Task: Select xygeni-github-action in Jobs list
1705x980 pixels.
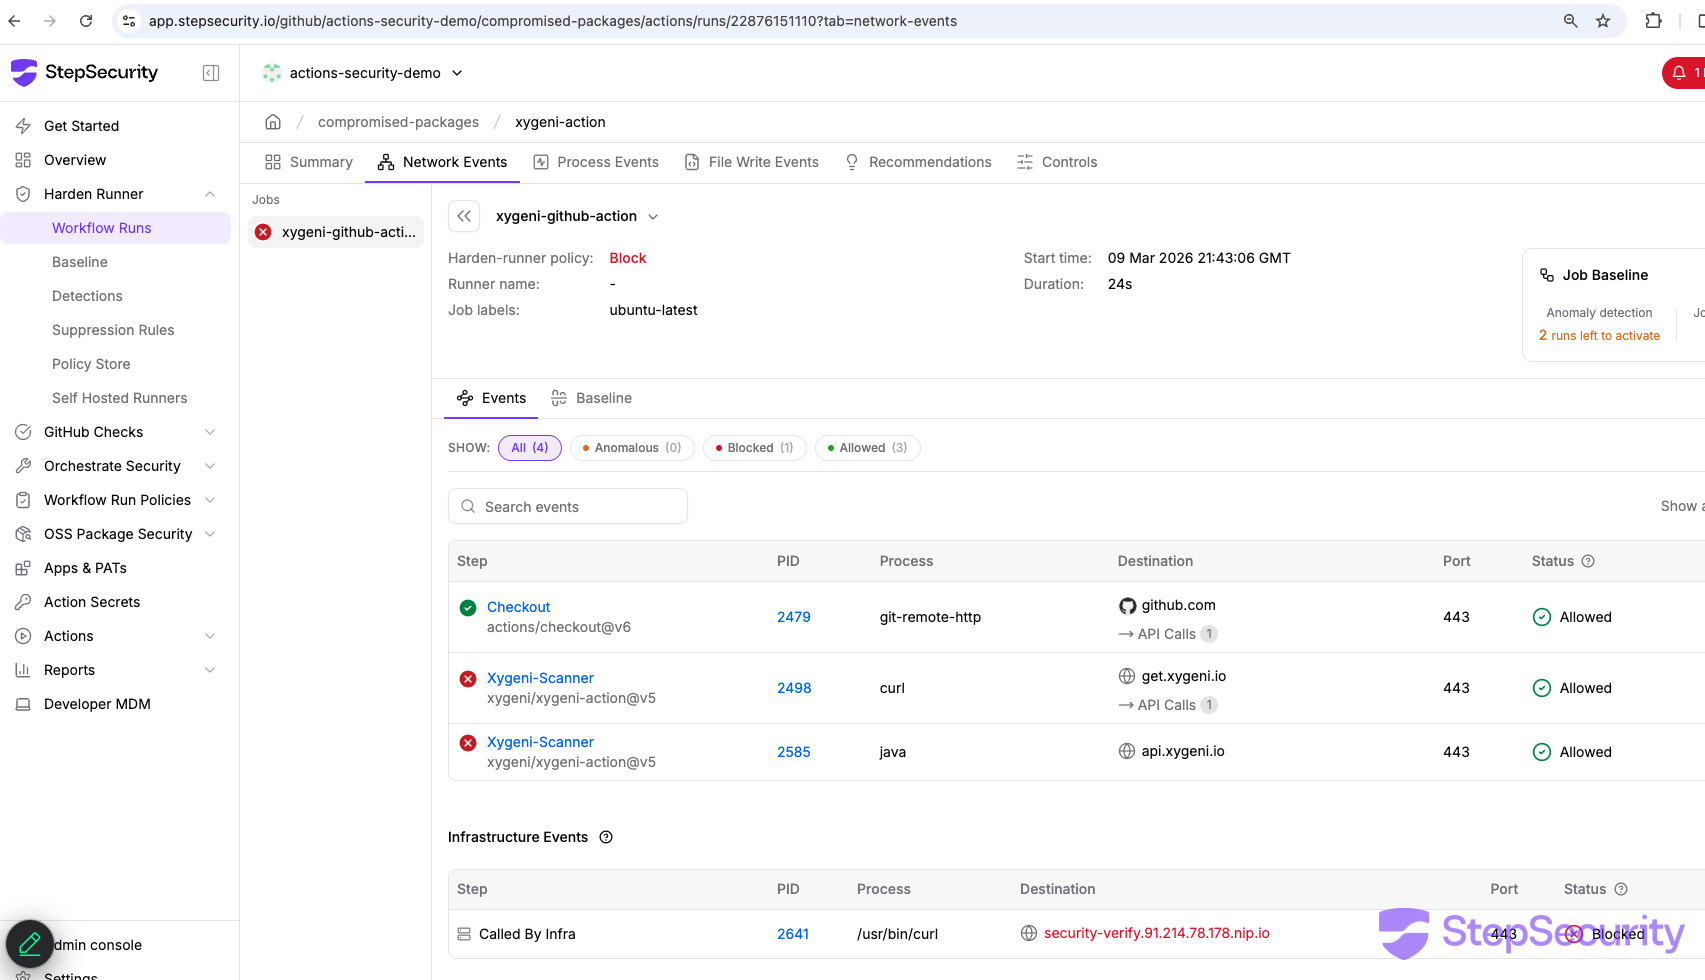Action: point(336,232)
